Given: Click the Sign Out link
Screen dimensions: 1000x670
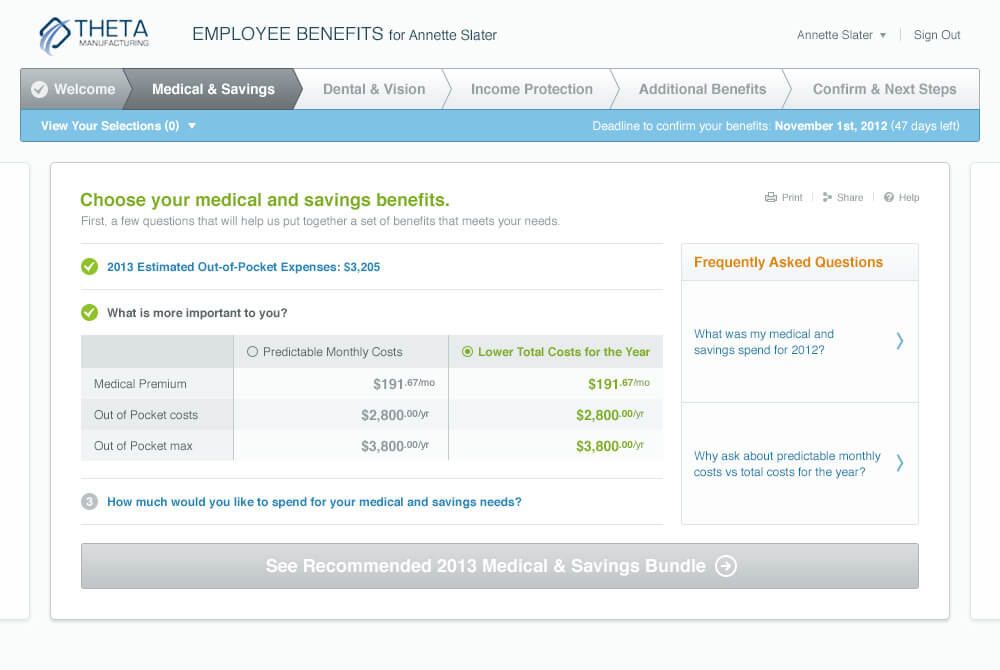Looking at the screenshot, I should coord(937,35).
